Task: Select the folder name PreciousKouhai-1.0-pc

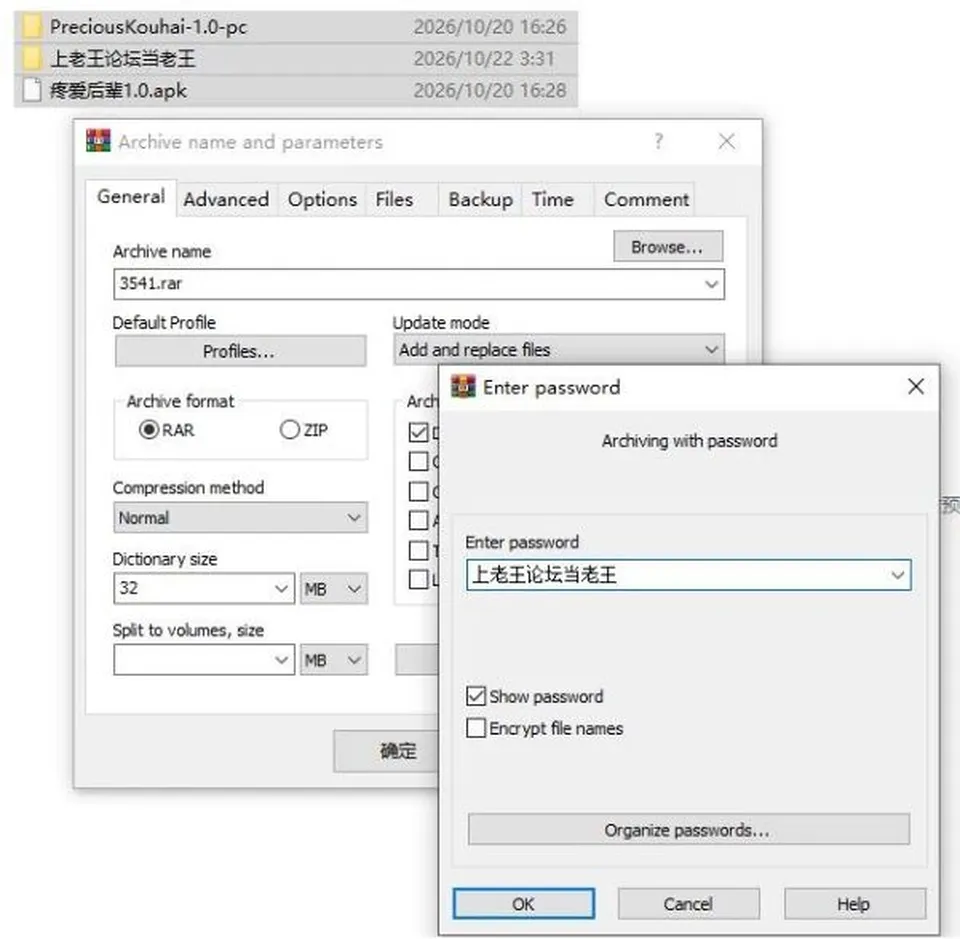Action: click(148, 26)
